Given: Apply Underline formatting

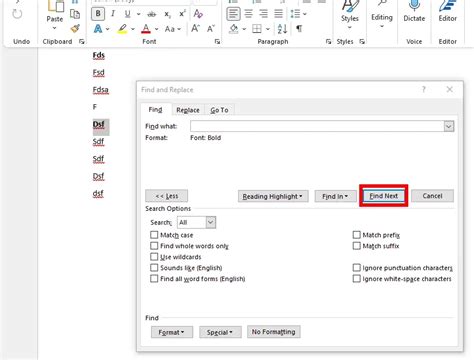Looking at the screenshot, I should [127, 14].
